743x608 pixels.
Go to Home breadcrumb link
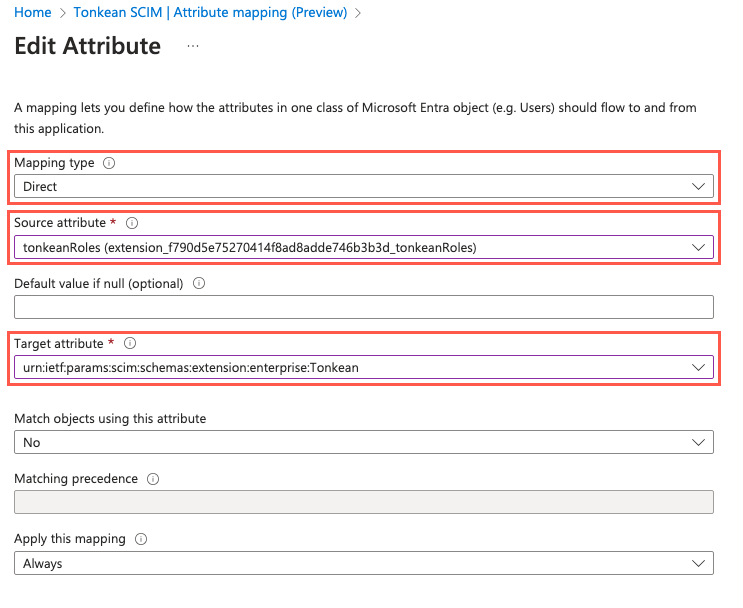tap(34, 13)
